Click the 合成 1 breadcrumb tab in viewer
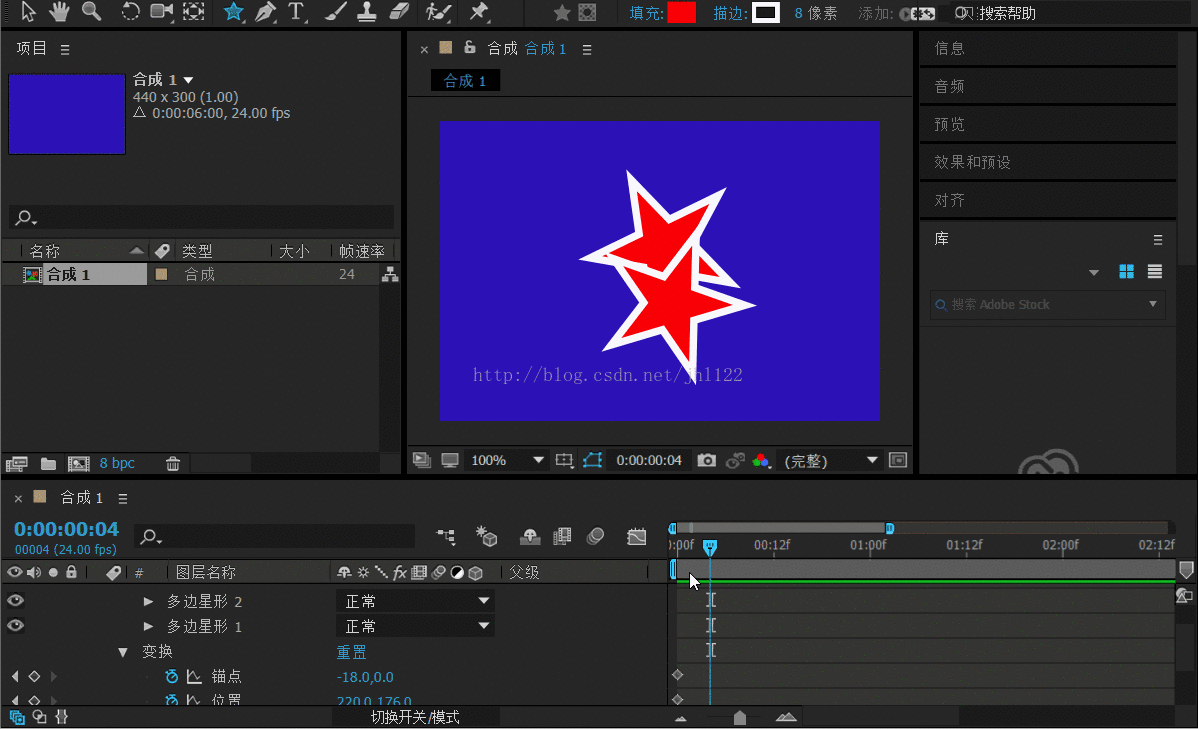 [x=465, y=80]
